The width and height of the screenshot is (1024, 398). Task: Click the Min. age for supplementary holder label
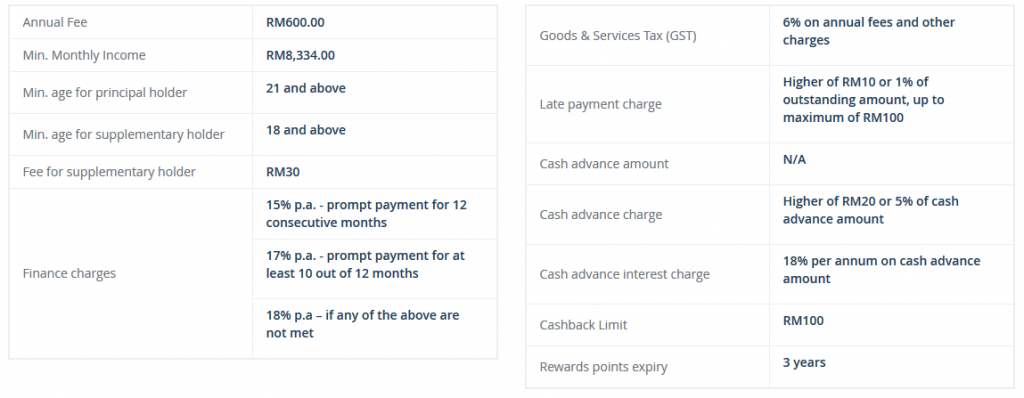[123, 135]
